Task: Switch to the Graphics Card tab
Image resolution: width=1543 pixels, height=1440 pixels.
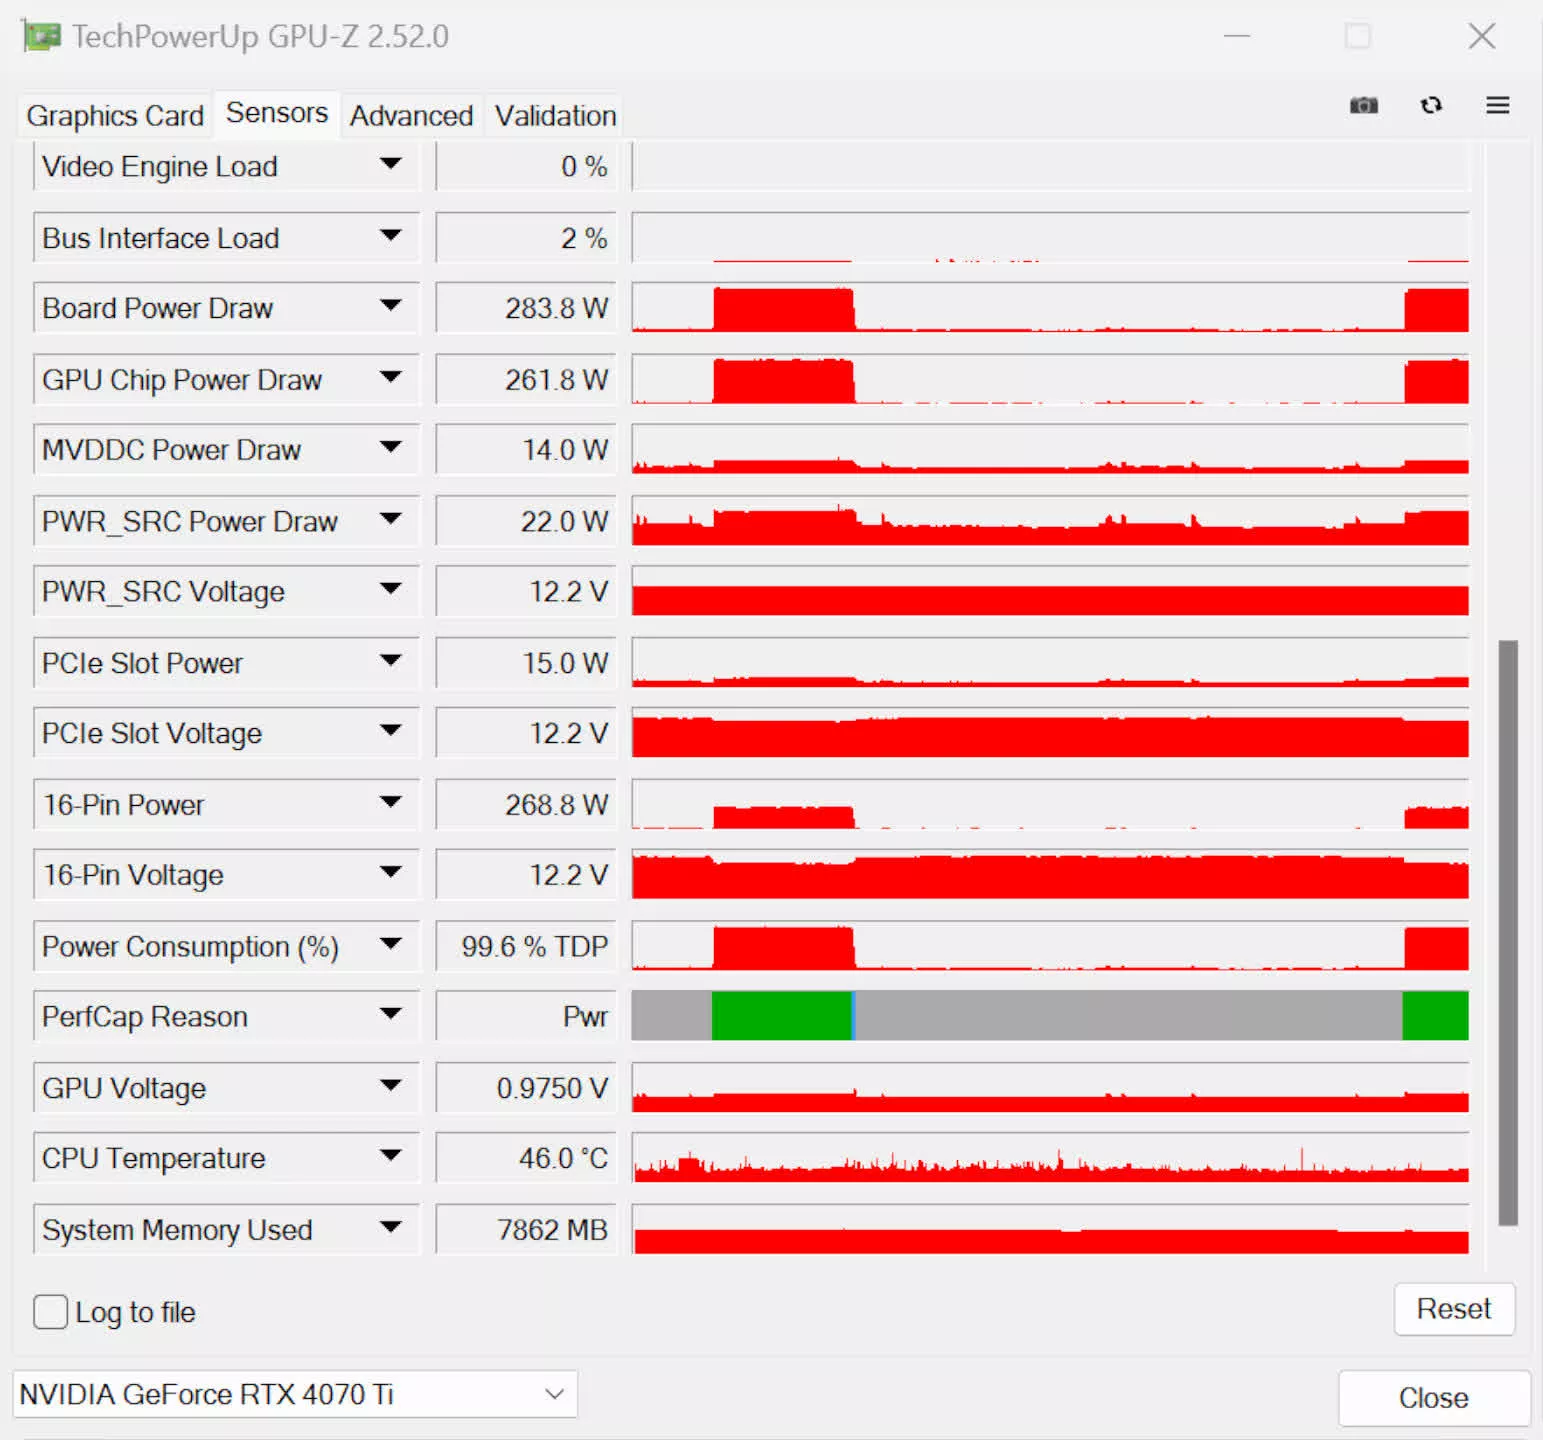Action: pos(115,116)
